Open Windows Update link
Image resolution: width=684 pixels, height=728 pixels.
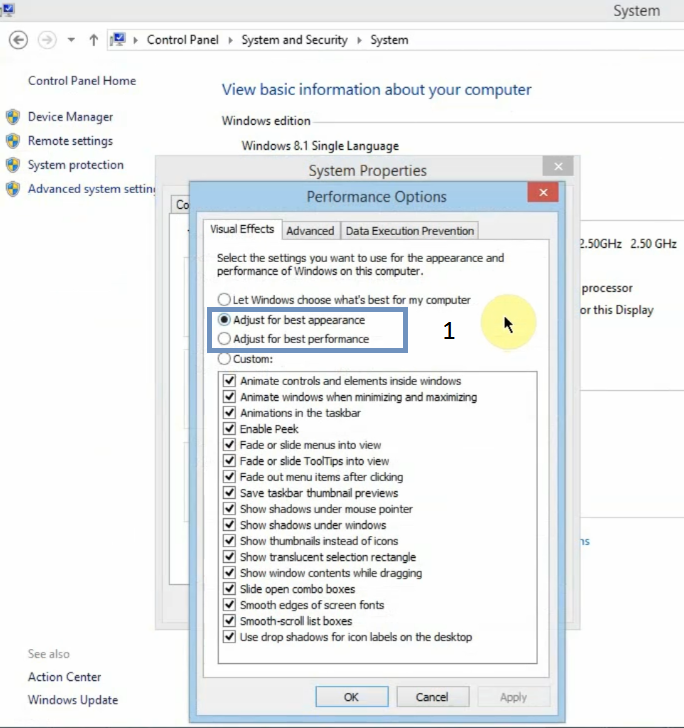click(x=73, y=700)
